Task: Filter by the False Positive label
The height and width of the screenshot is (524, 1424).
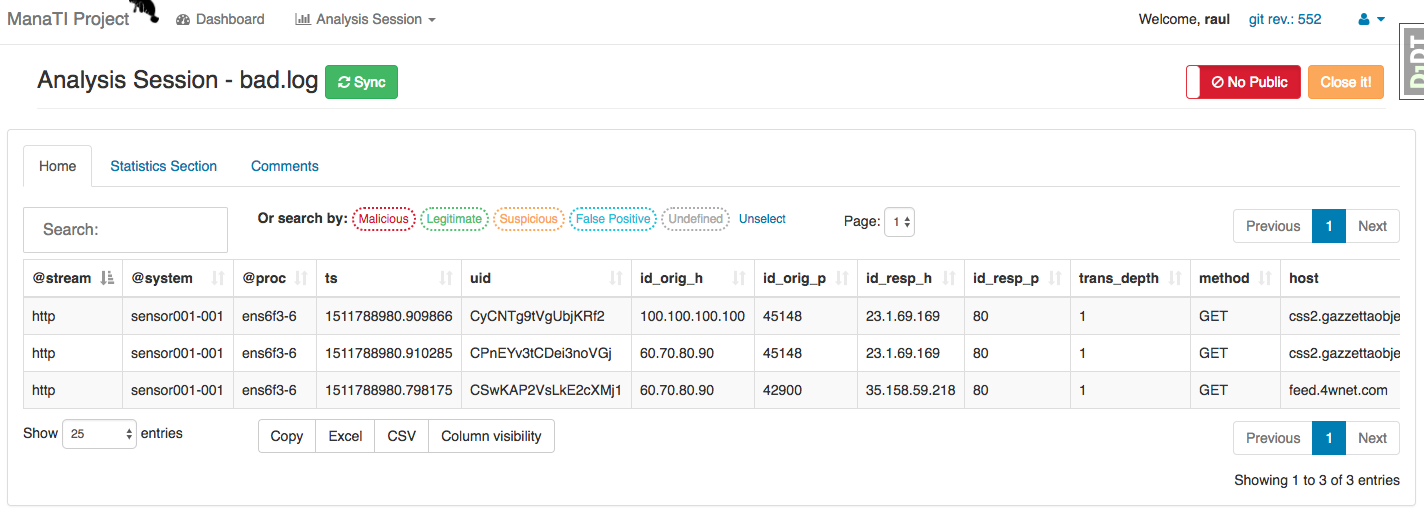Action: click(x=613, y=219)
